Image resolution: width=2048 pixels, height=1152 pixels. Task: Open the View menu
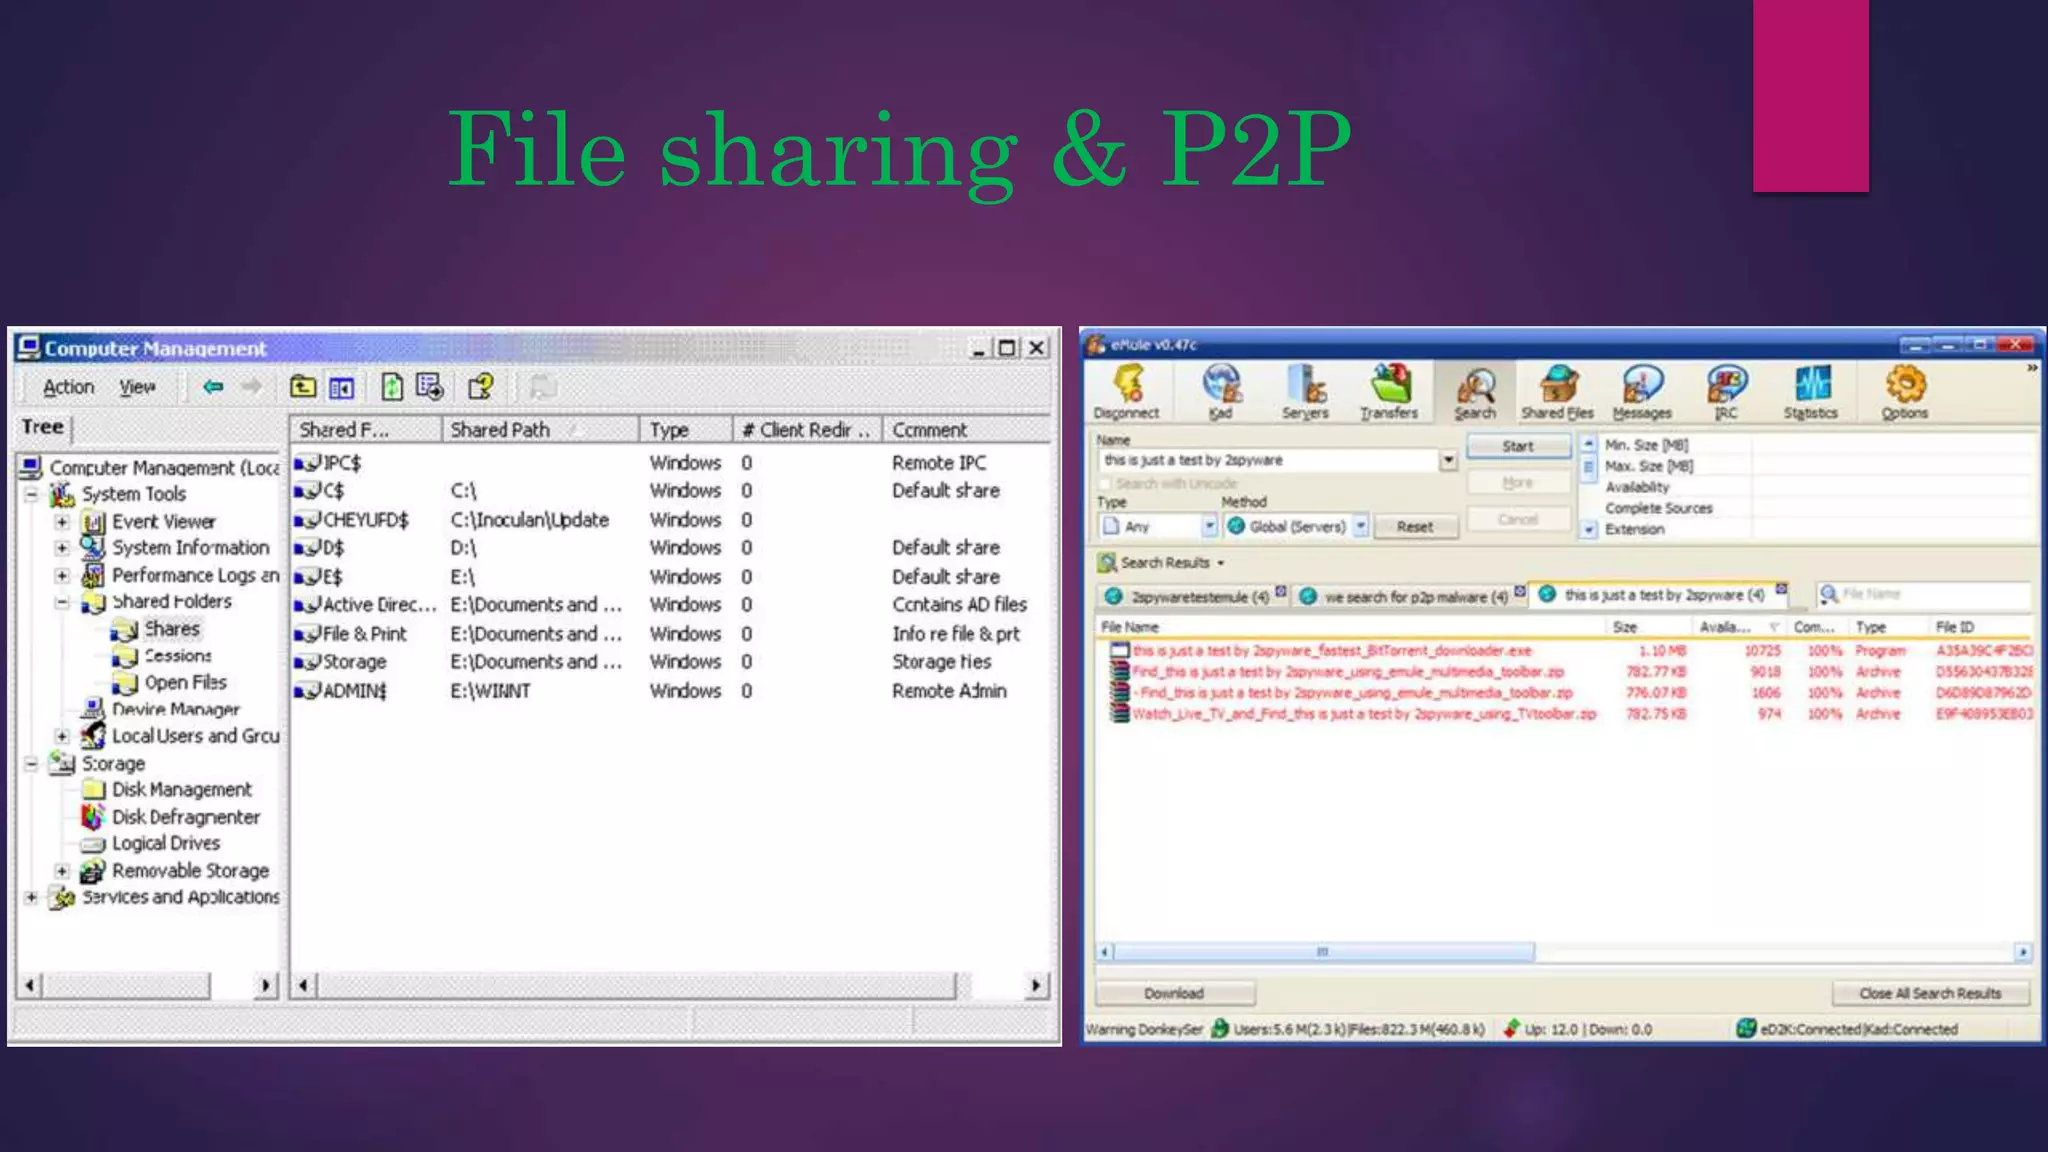tap(137, 387)
